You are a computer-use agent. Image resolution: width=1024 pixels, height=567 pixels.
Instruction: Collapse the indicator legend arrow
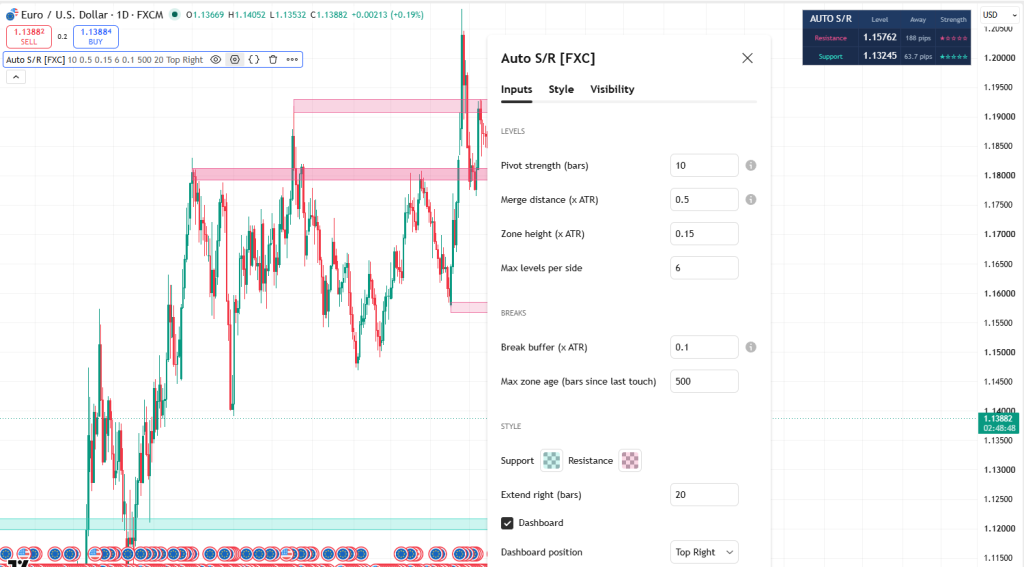click(x=16, y=77)
